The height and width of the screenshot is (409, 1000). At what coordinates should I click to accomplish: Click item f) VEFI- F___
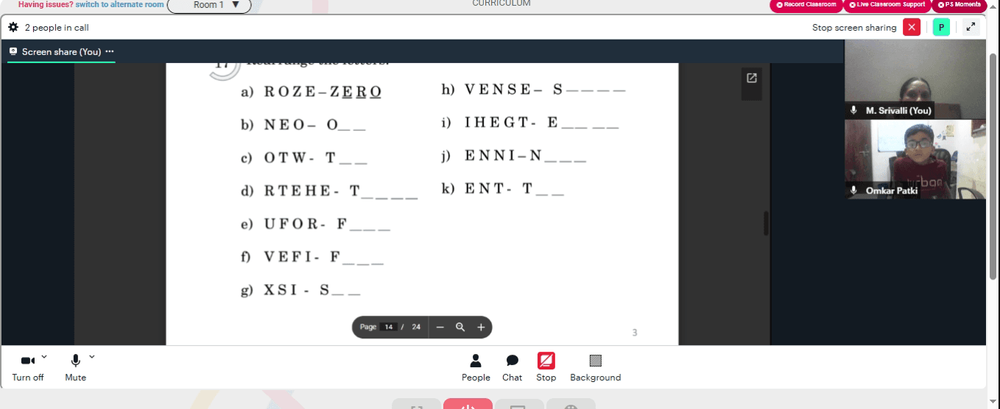click(312, 257)
